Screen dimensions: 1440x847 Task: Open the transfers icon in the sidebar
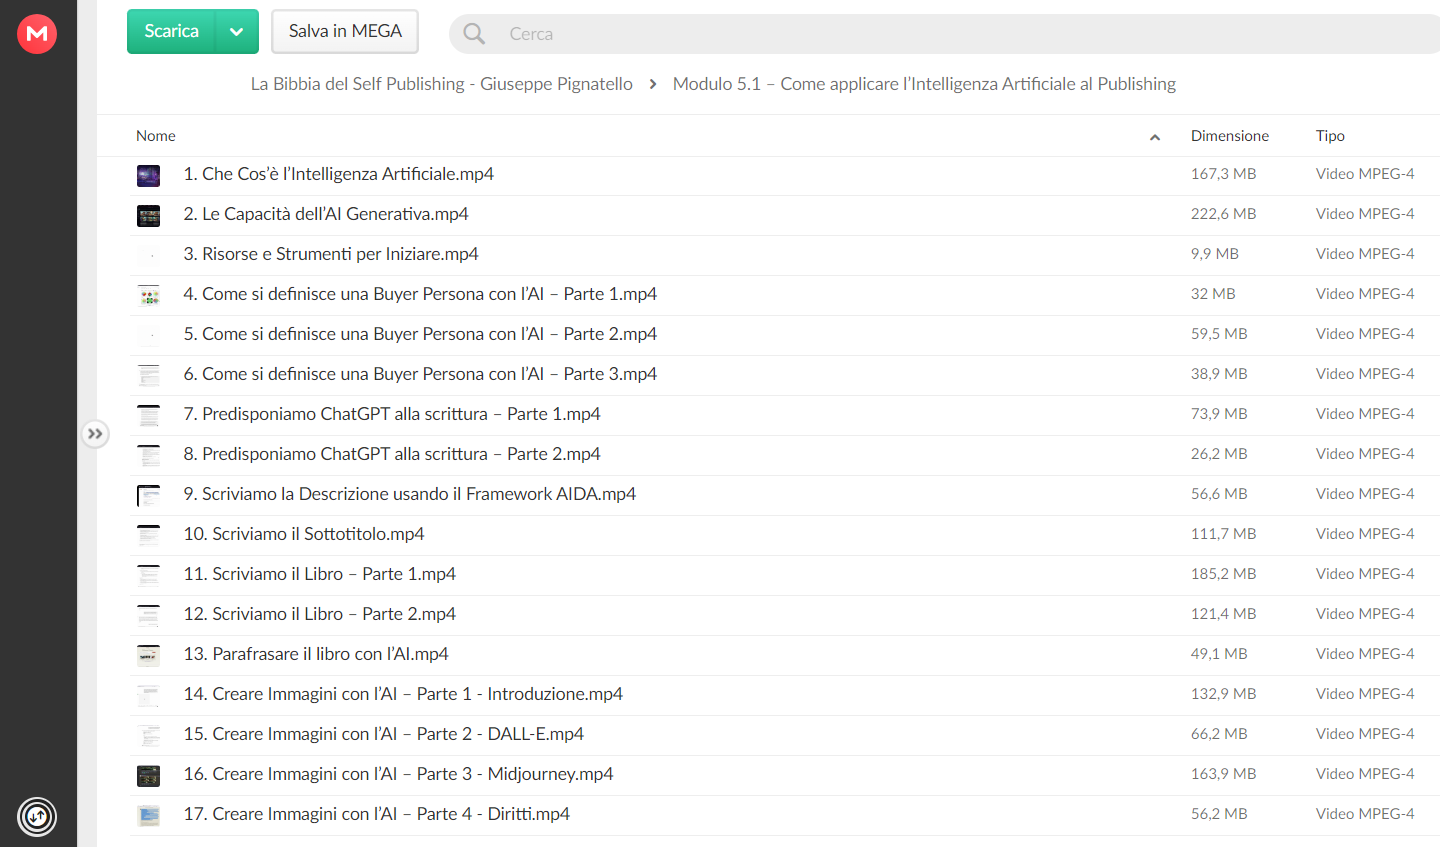pos(37,817)
